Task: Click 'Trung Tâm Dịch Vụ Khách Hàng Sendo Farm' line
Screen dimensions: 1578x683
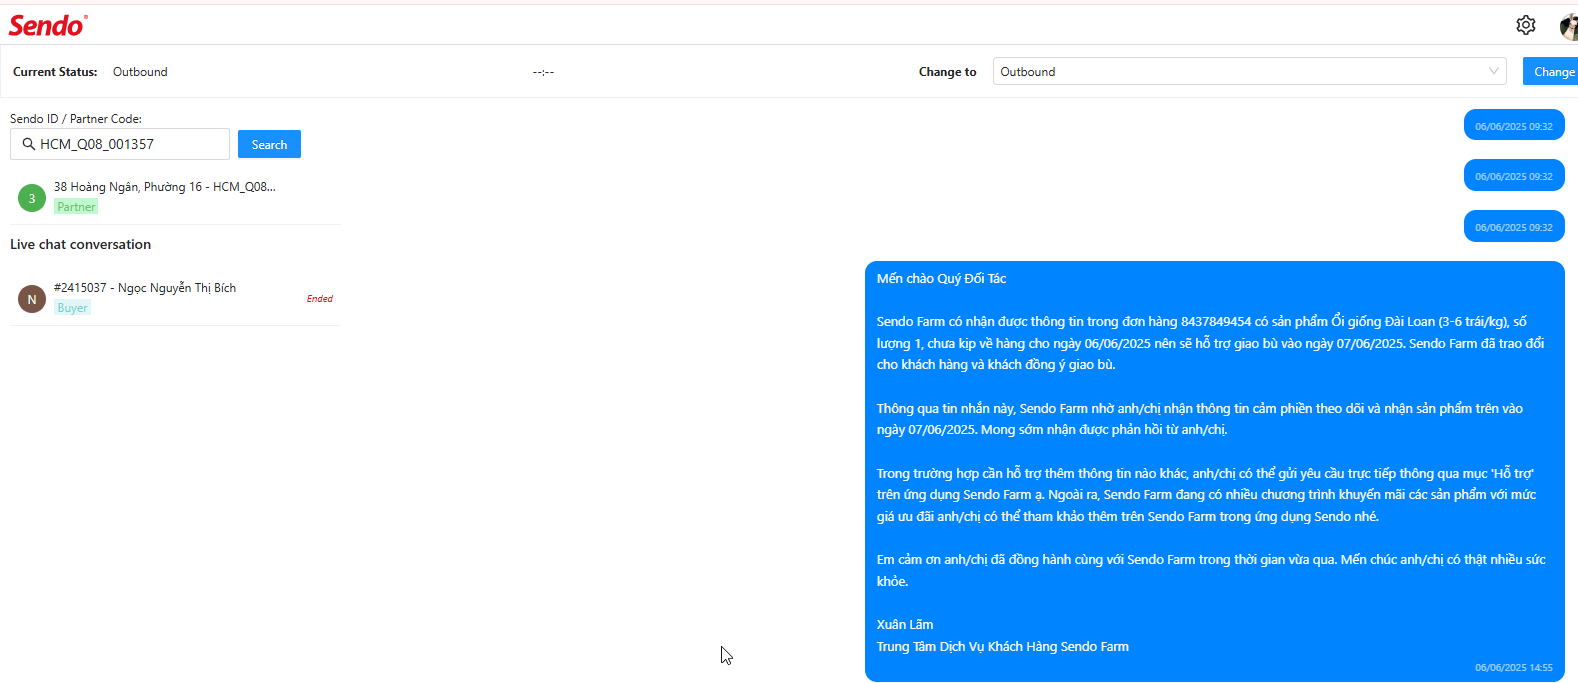Action: (x=1003, y=647)
